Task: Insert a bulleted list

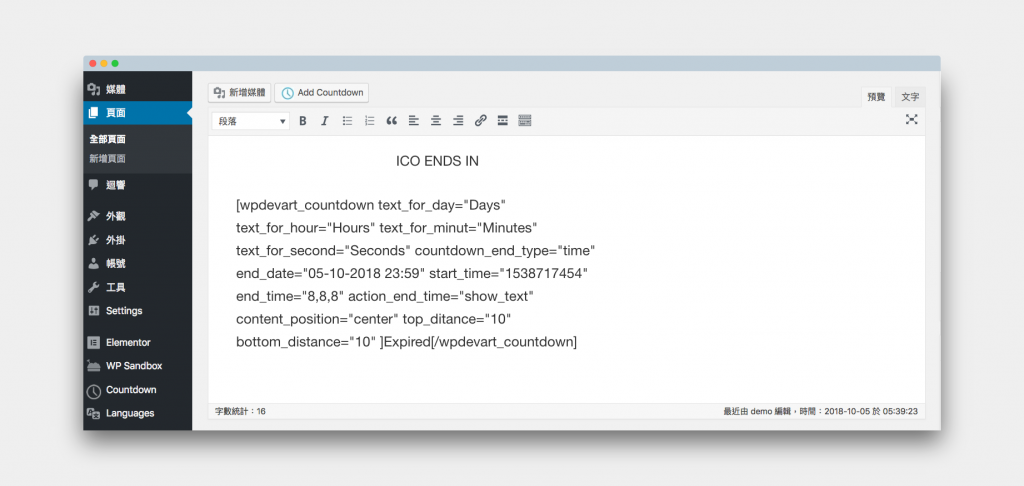Action: pos(347,121)
